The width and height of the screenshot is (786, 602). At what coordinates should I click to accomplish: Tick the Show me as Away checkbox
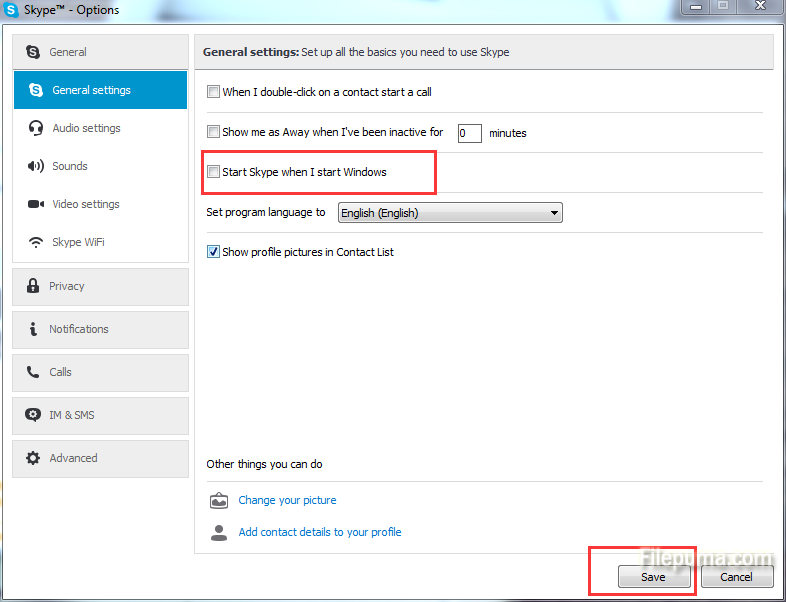(213, 132)
